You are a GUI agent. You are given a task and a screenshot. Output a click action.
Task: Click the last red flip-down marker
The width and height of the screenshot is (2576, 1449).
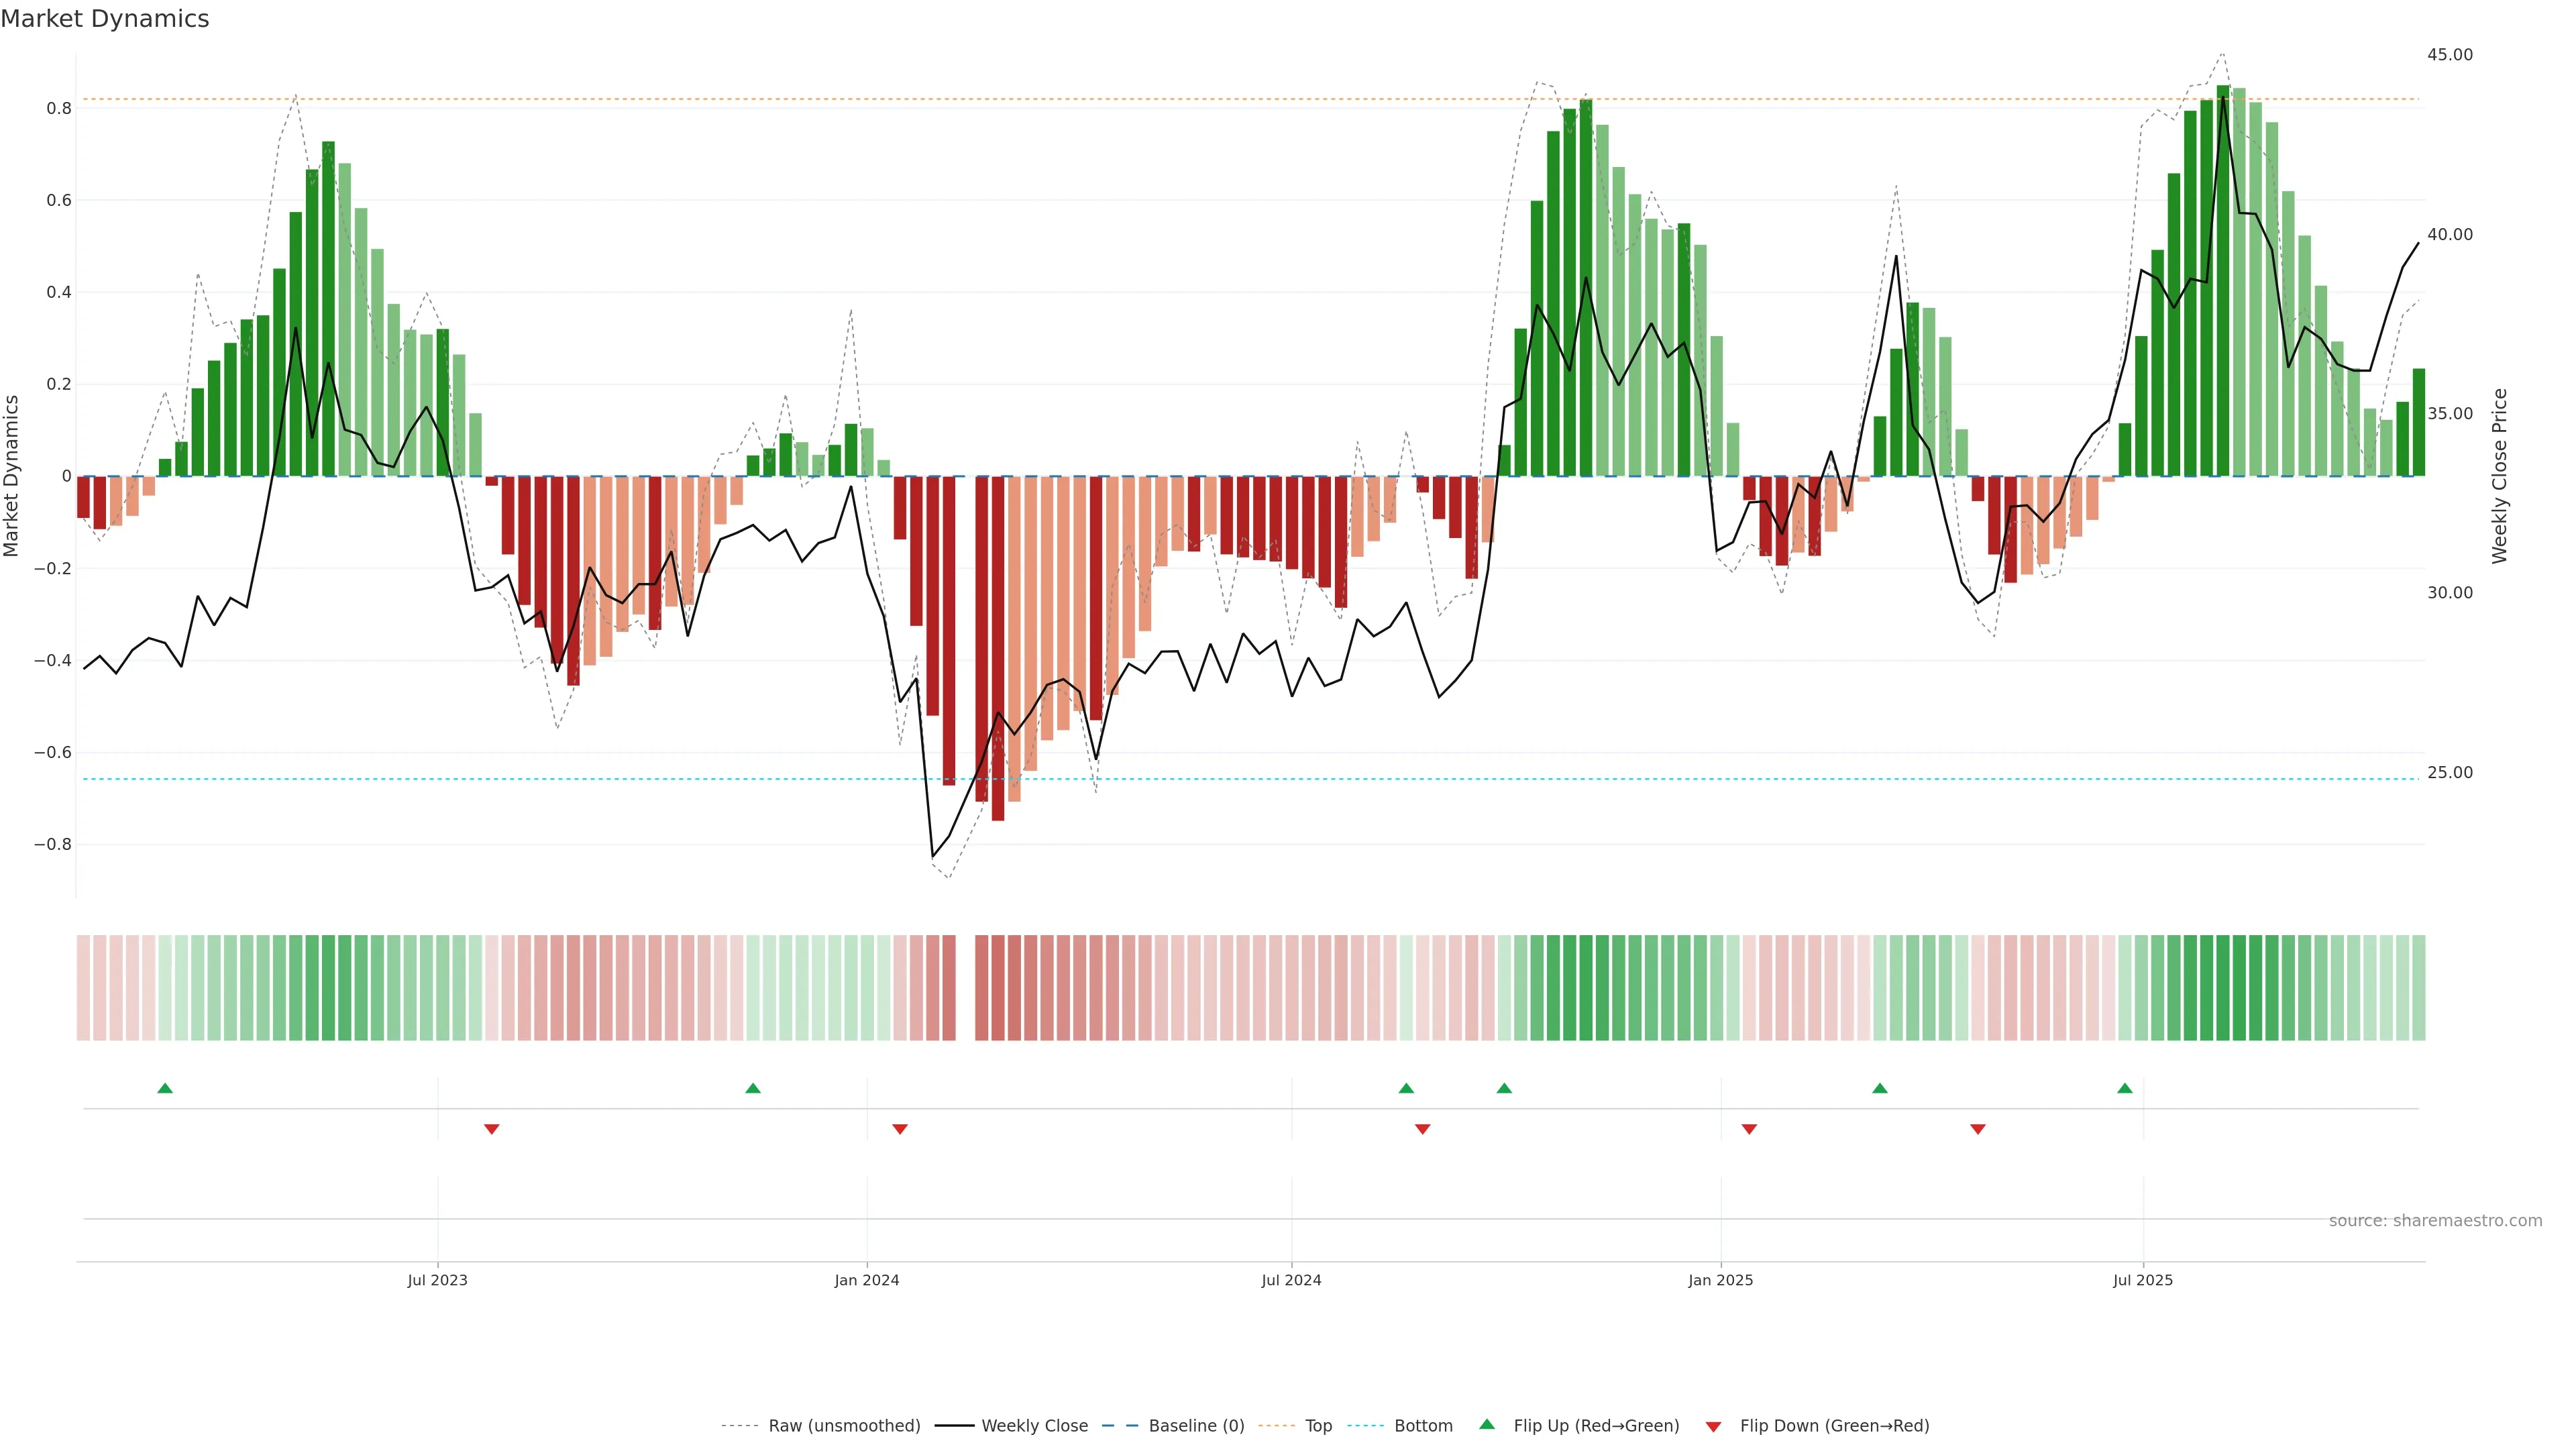pyautogui.click(x=1977, y=1129)
